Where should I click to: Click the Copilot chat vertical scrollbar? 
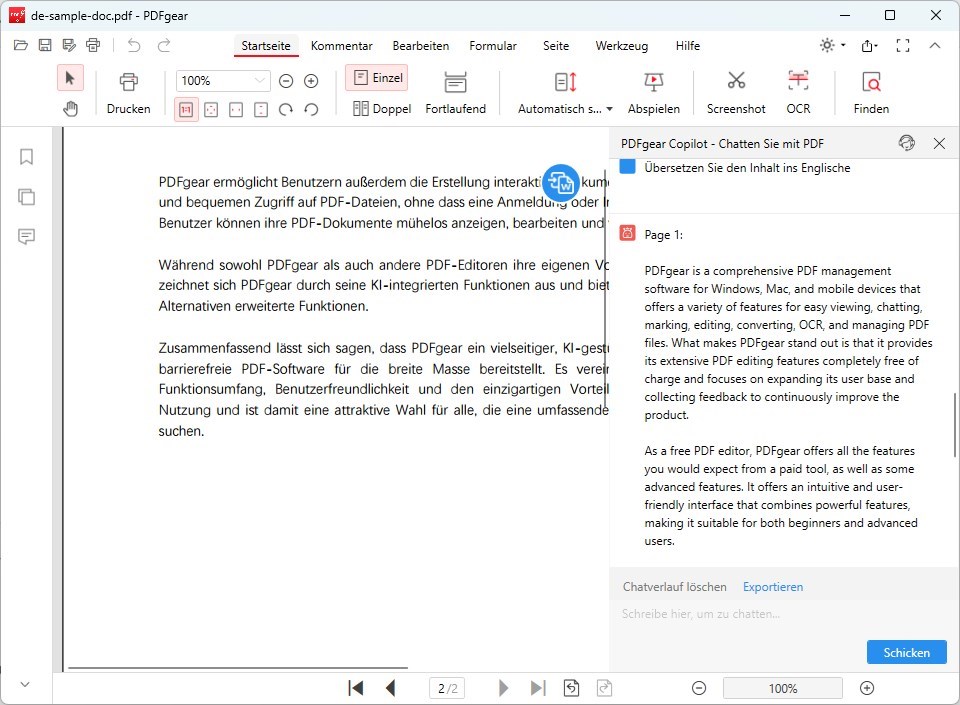click(954, 425)
